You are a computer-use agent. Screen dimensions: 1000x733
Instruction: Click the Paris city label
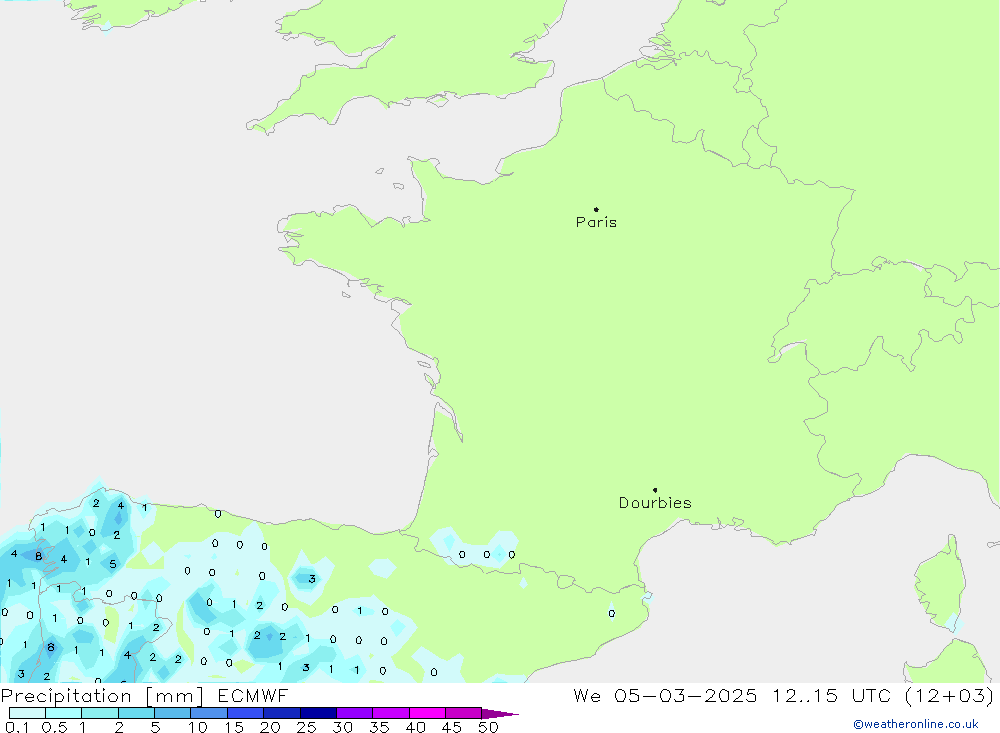[x=596, y=222]
